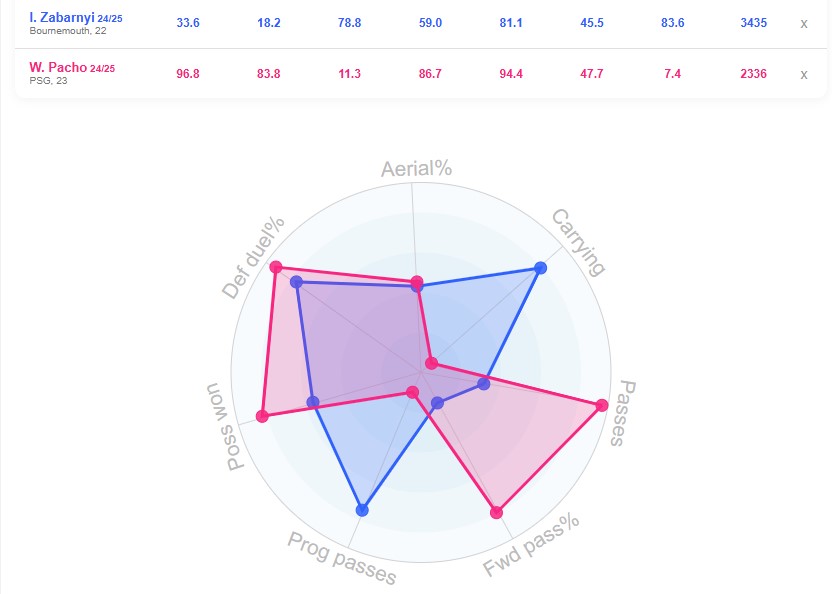Click the blue Poss won data point
Viewport: 832px width, 594px height.
313,403
